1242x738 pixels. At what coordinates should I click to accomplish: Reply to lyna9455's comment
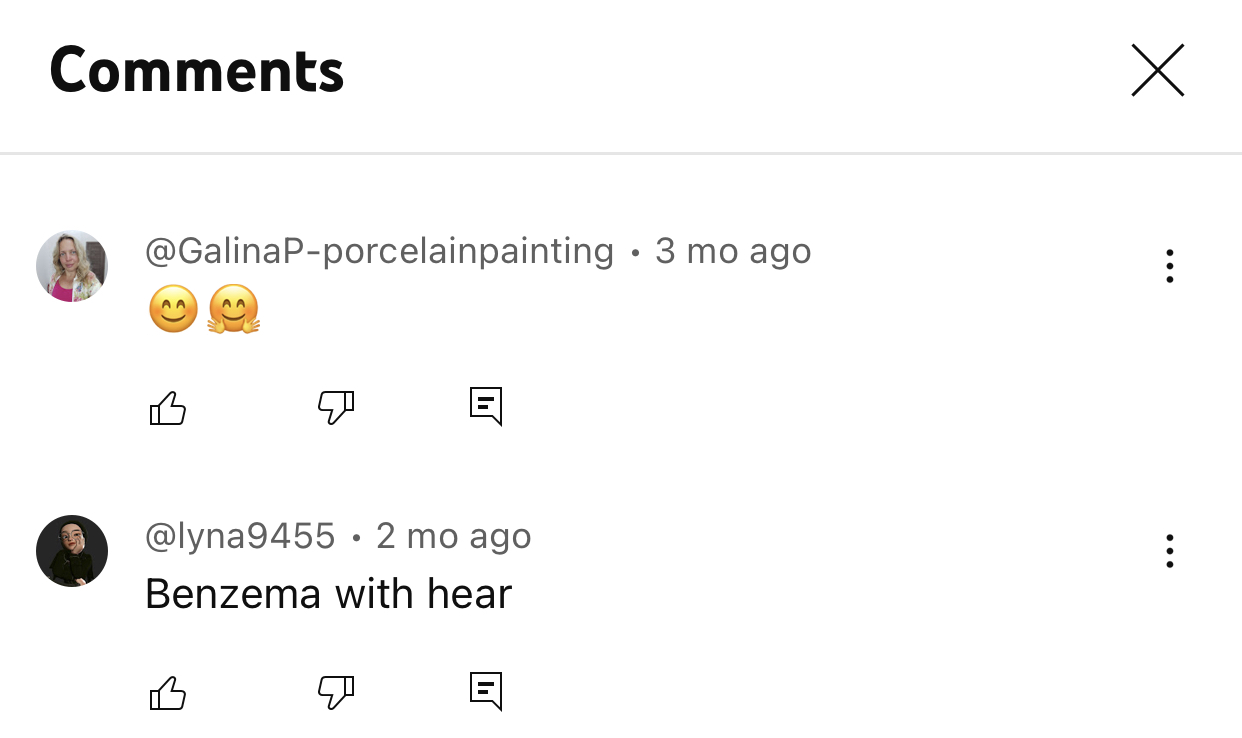click(486, 691)
